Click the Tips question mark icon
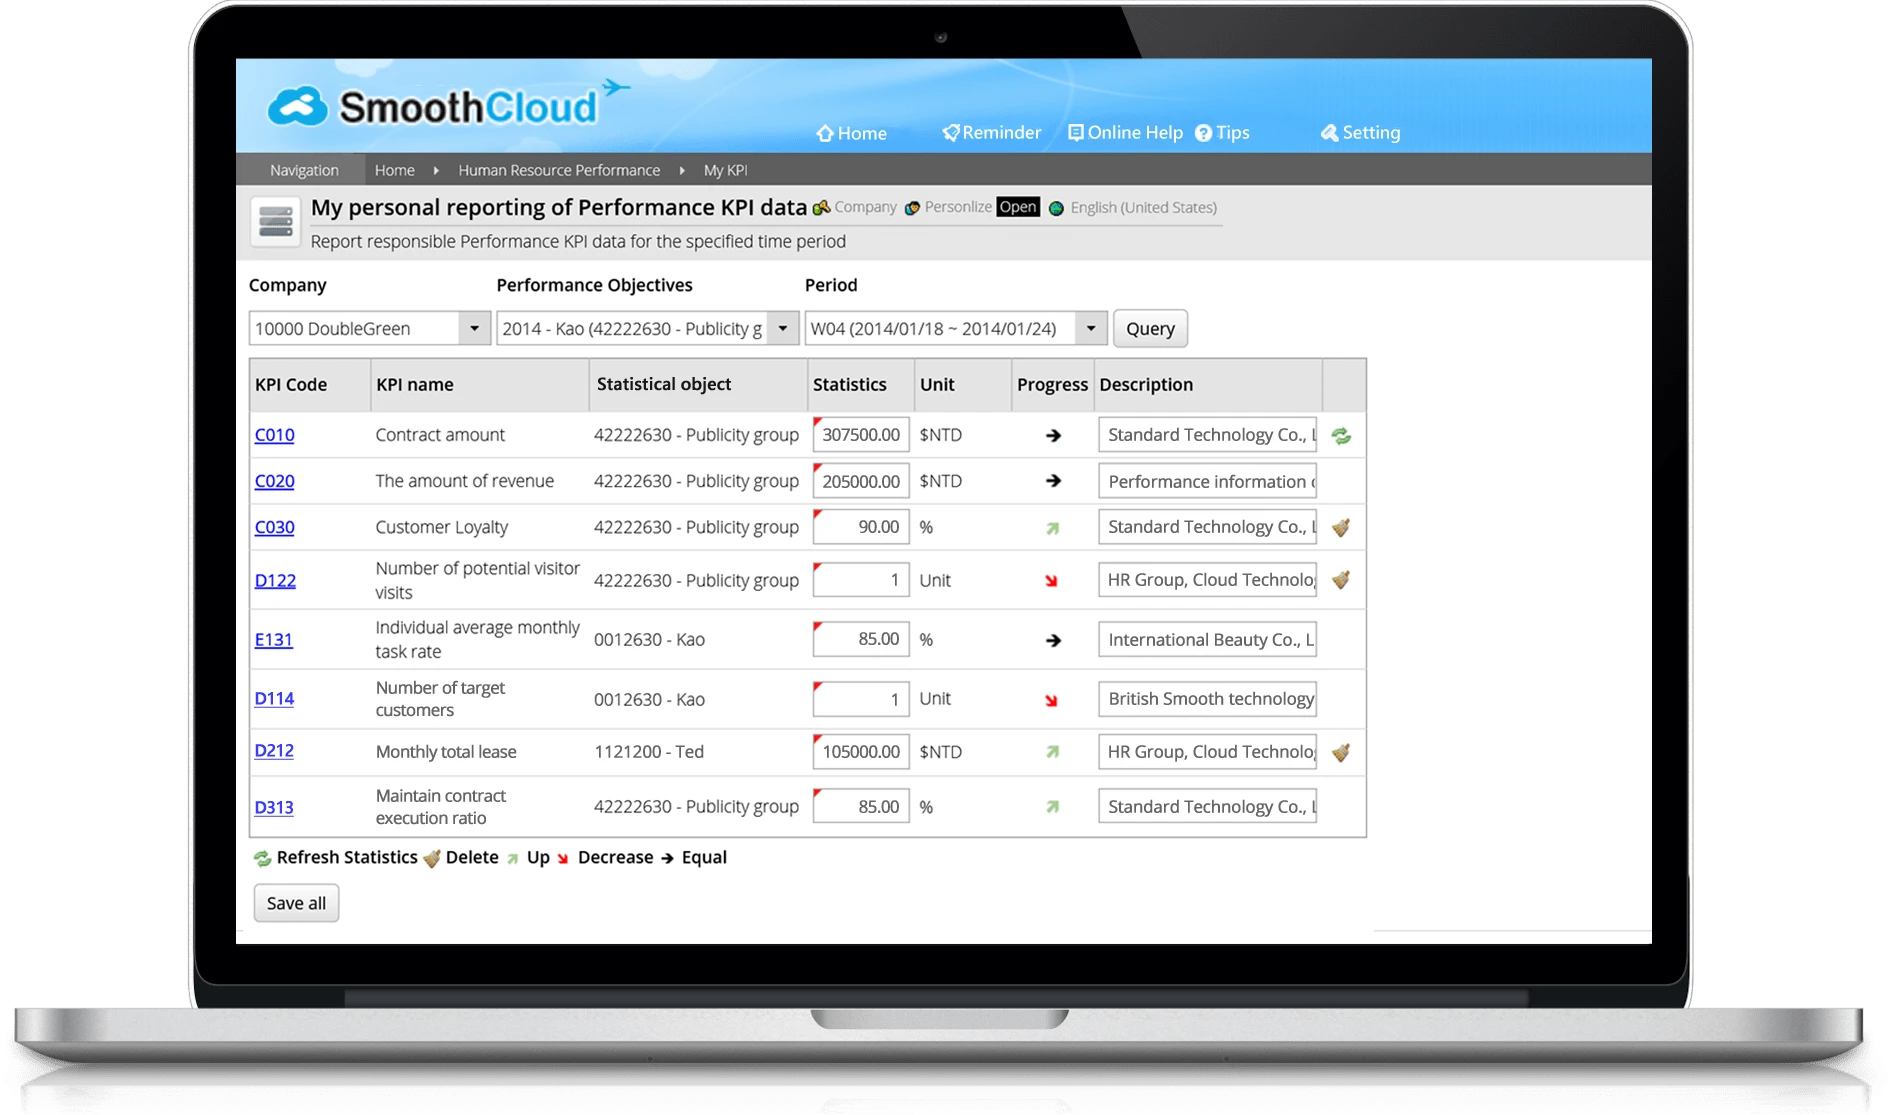Viewport: 1893px width, 1115px height. click(x=1202, y=132)
